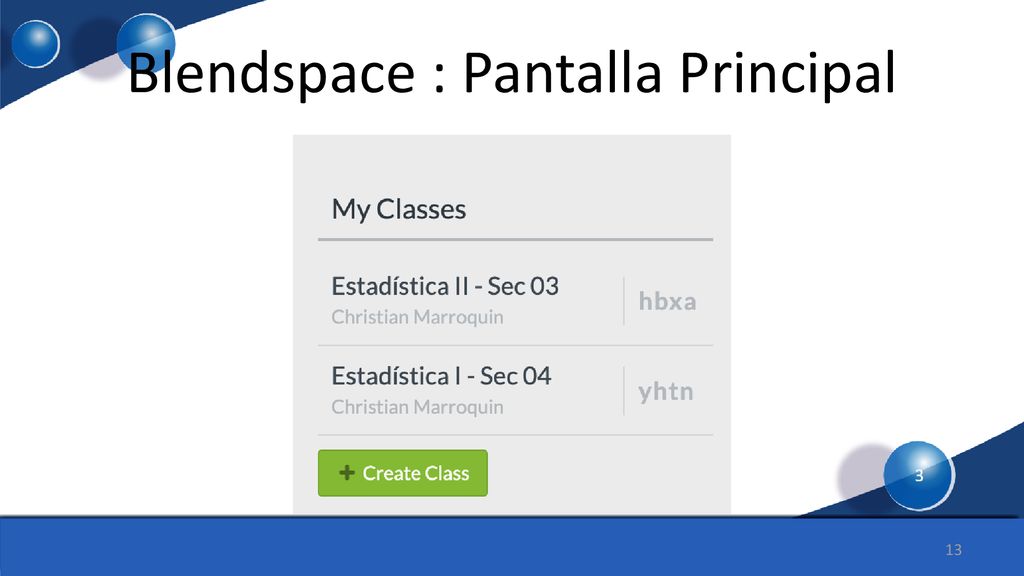This screenshot has width=1024, height=576.
Task: Click the blue sphere numbered 3
Action: pyautogui.click(x=918, y=475)
